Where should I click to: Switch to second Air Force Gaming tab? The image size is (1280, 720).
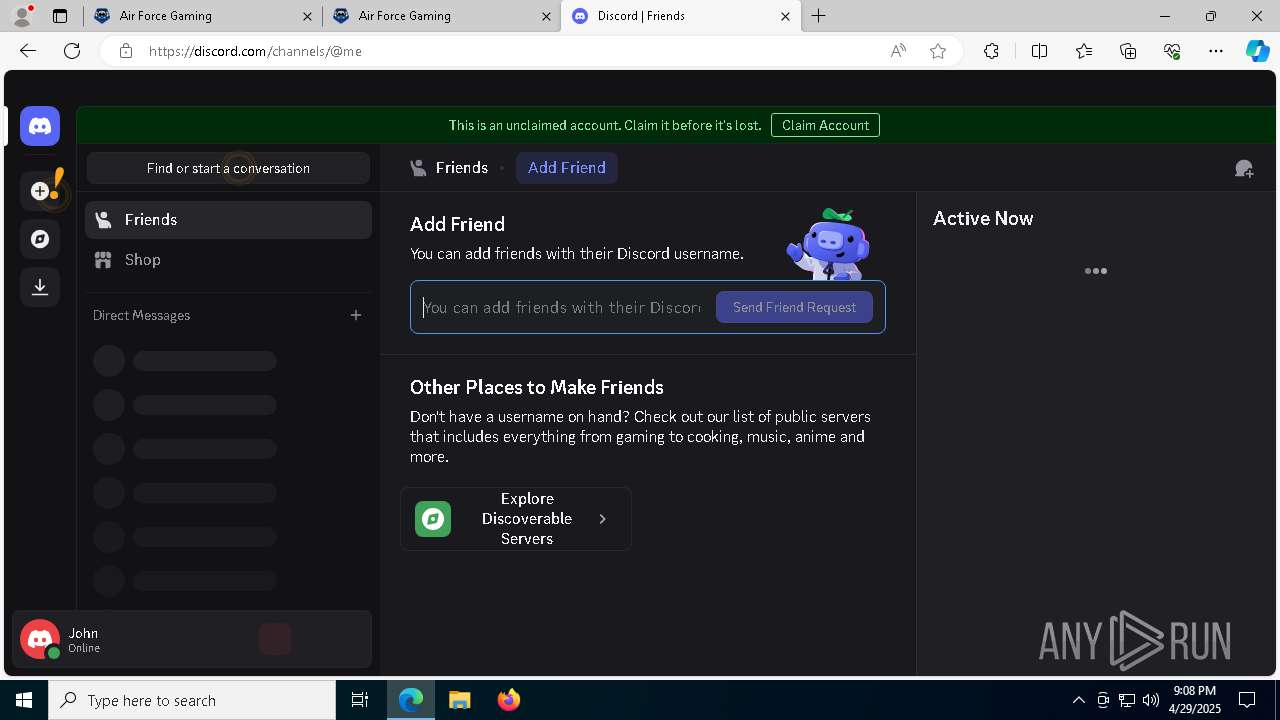point(441,16)
